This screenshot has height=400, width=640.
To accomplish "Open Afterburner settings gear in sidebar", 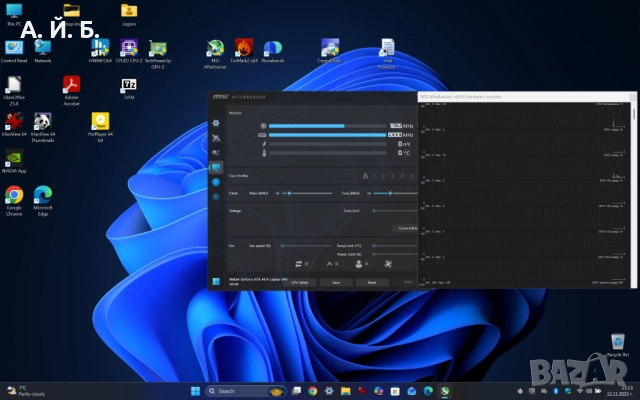I will (x=216, y=123).
